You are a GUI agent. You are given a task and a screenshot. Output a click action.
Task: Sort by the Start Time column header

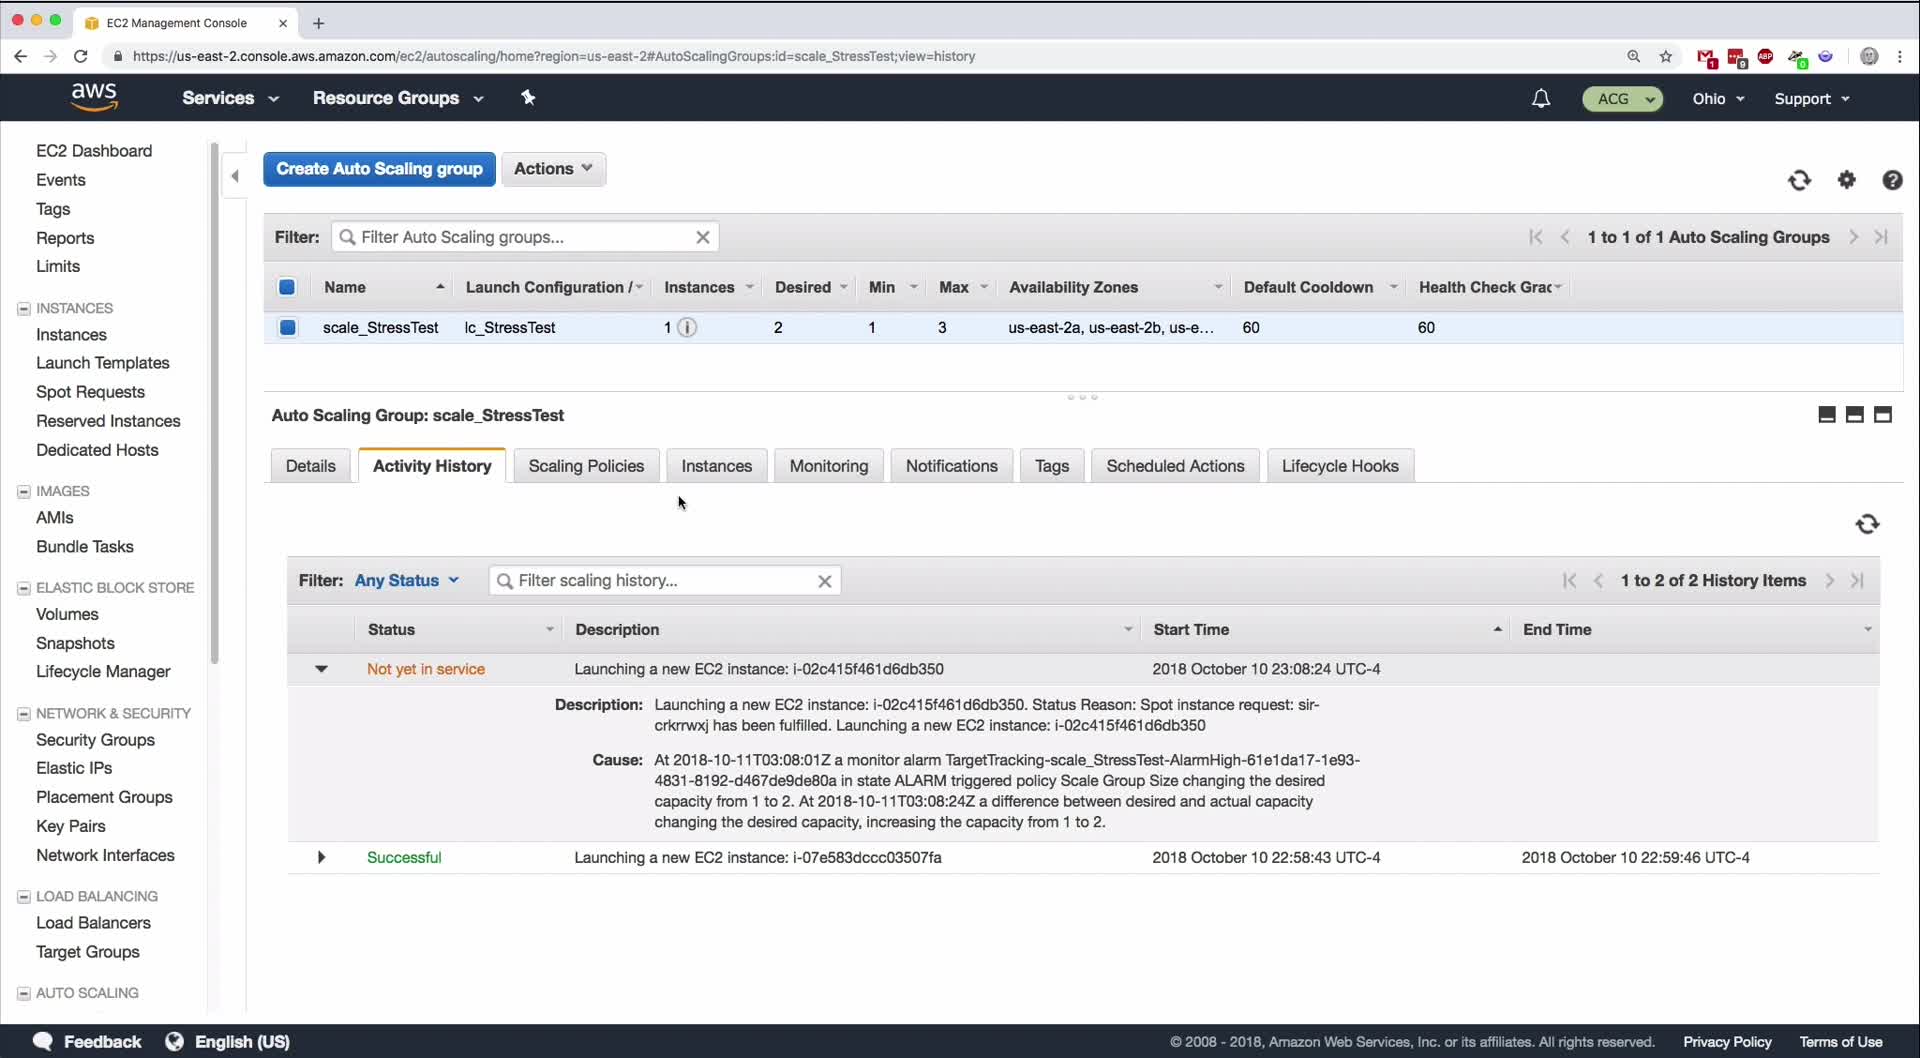coord(1326,630)
